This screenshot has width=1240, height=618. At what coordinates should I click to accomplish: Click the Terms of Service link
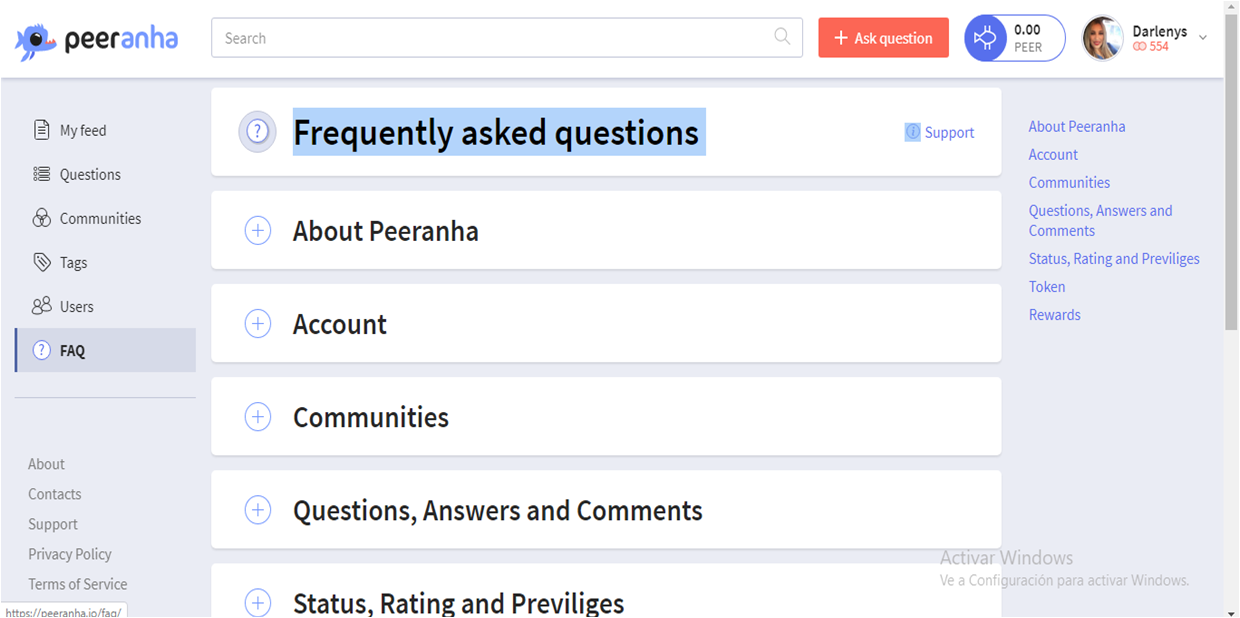(77, 584)
